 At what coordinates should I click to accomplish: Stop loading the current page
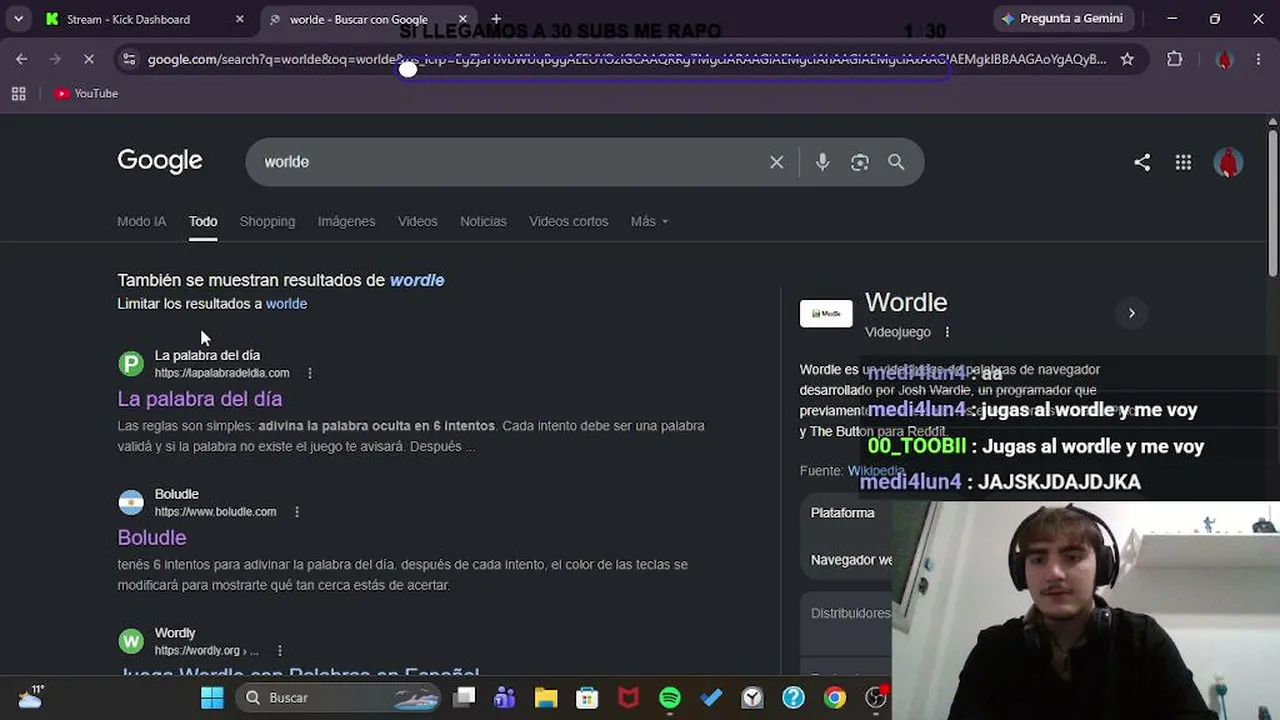click(88, 59)
